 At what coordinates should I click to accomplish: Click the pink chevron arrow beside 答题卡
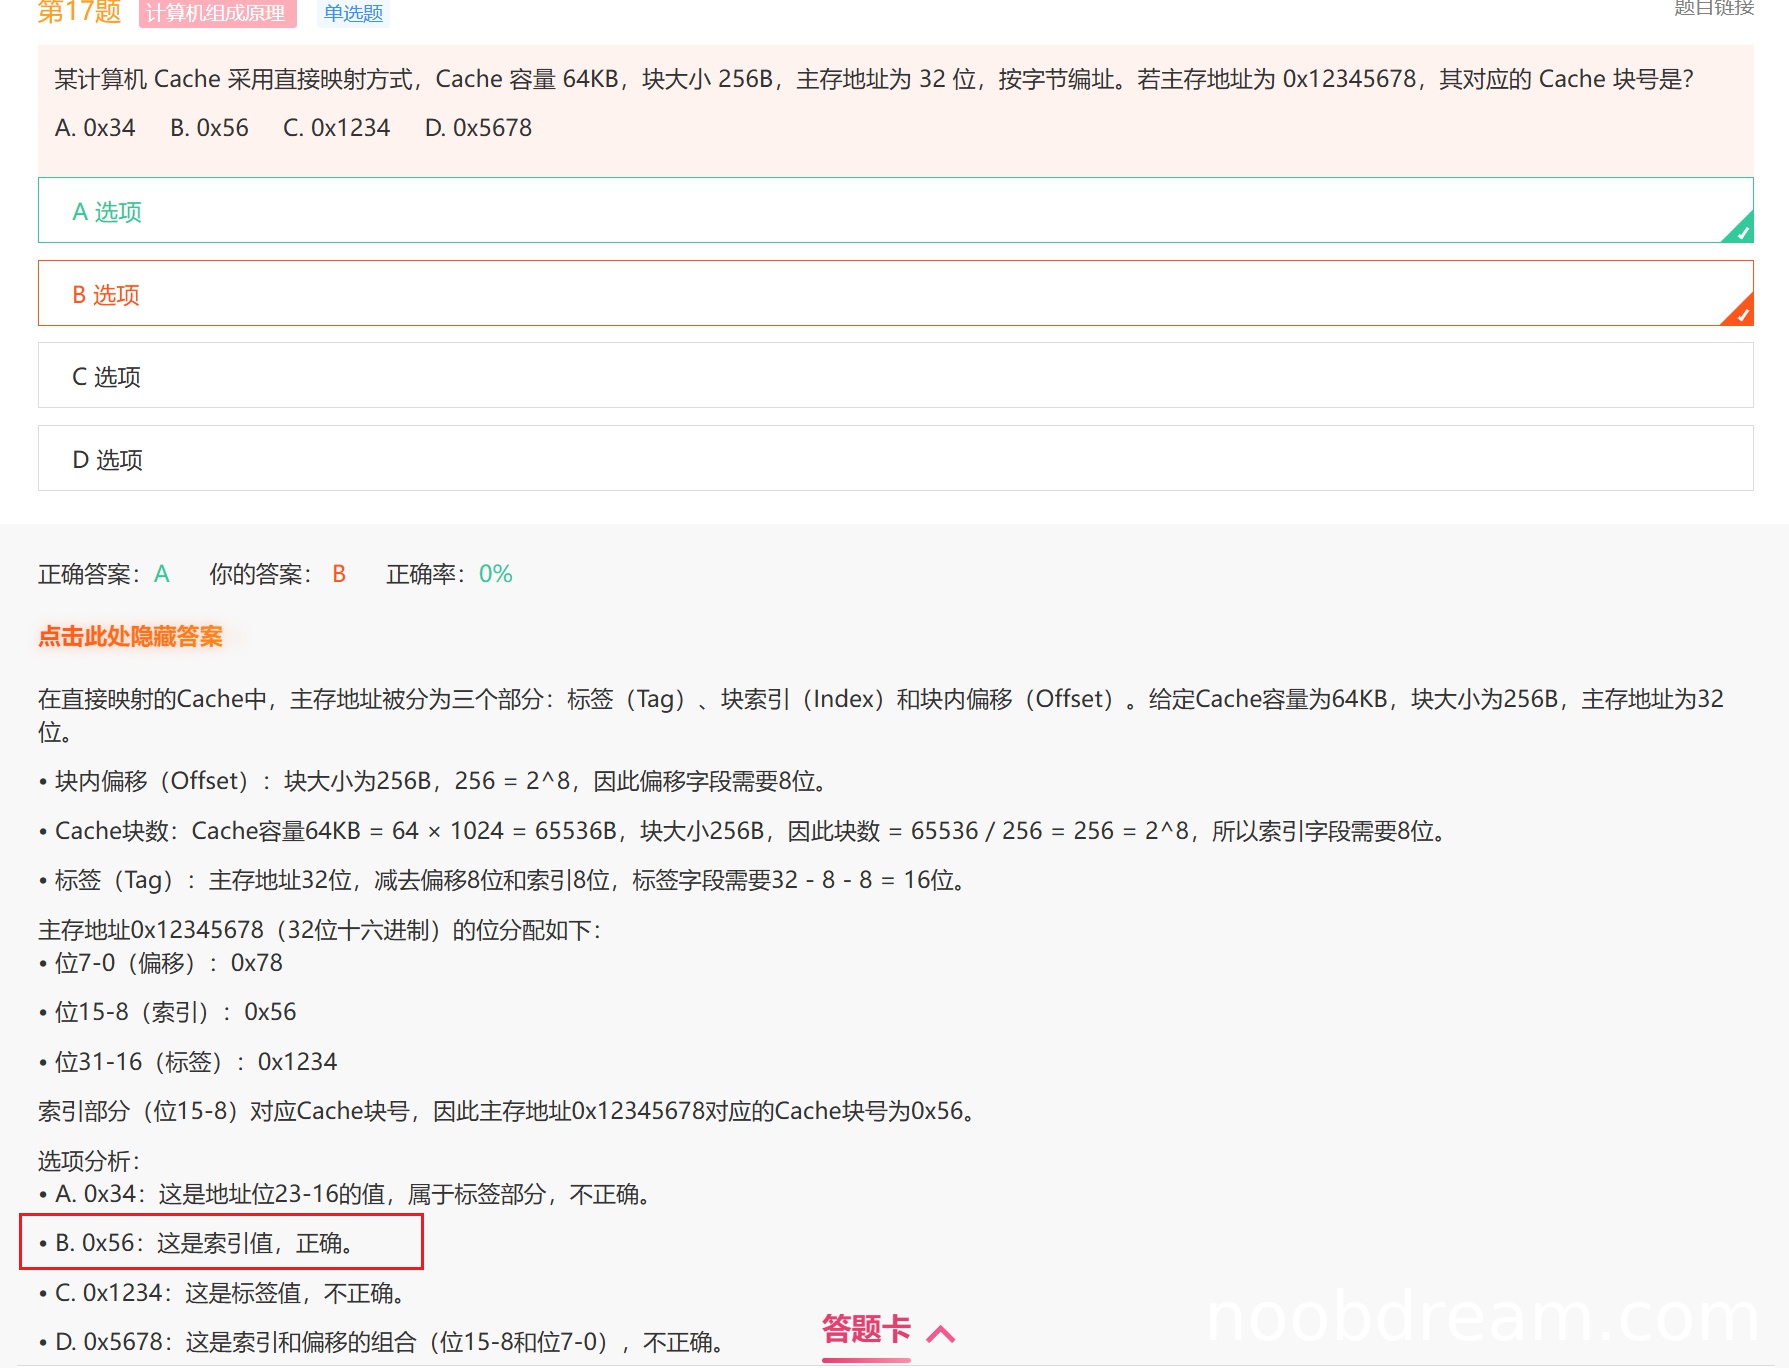pyautogui.click(x=941, y=1334)
